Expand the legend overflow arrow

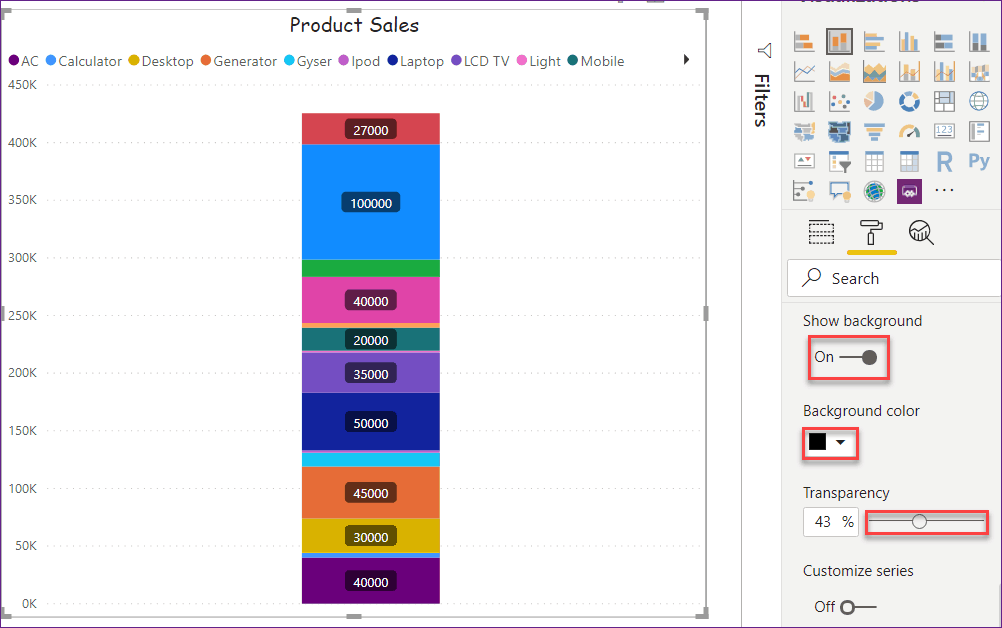686,59
